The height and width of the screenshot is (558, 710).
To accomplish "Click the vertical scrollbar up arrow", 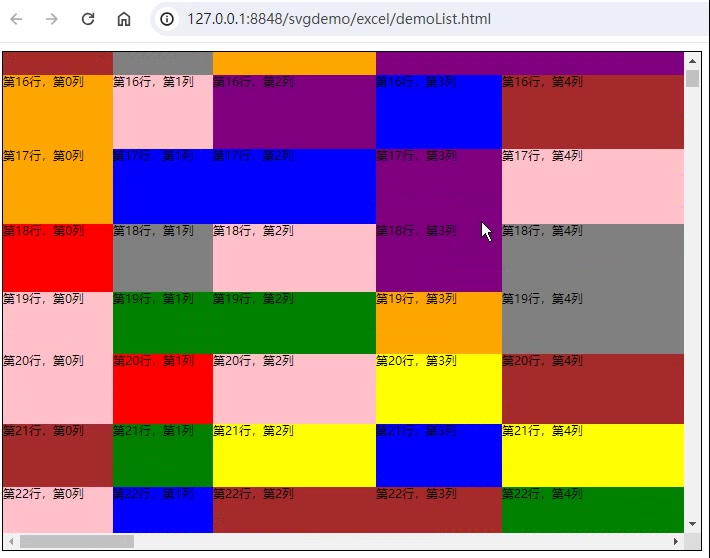I will (x=692, y=60).
